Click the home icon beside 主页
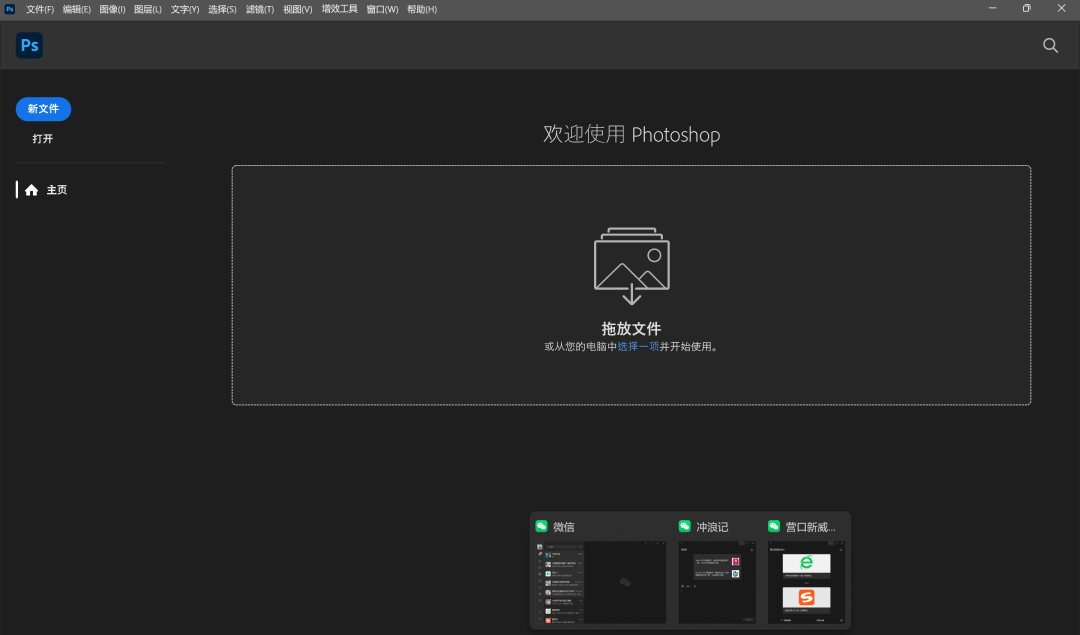The width and height of the screenshot is (1080, 635). pos(32,190)
